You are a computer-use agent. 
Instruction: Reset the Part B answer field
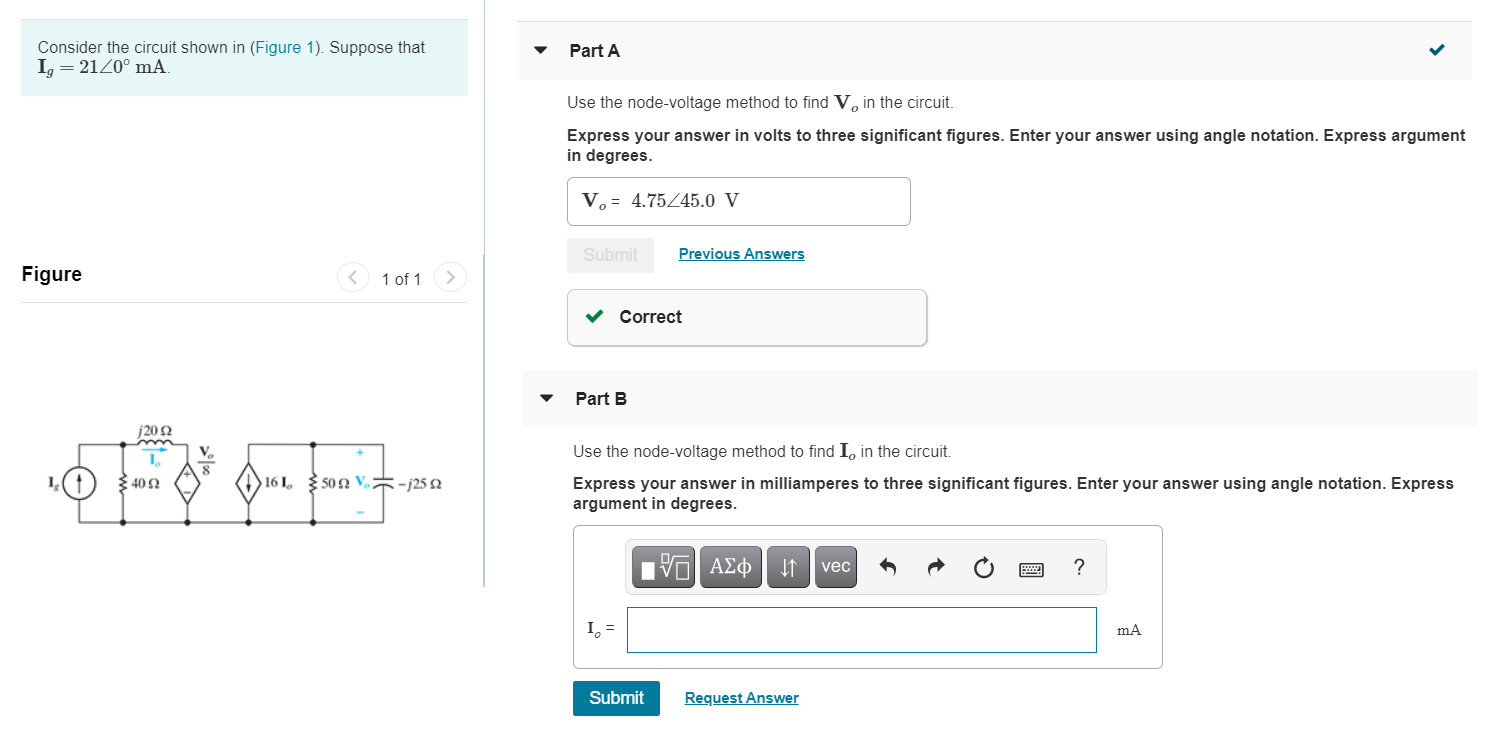coord(983,568)
